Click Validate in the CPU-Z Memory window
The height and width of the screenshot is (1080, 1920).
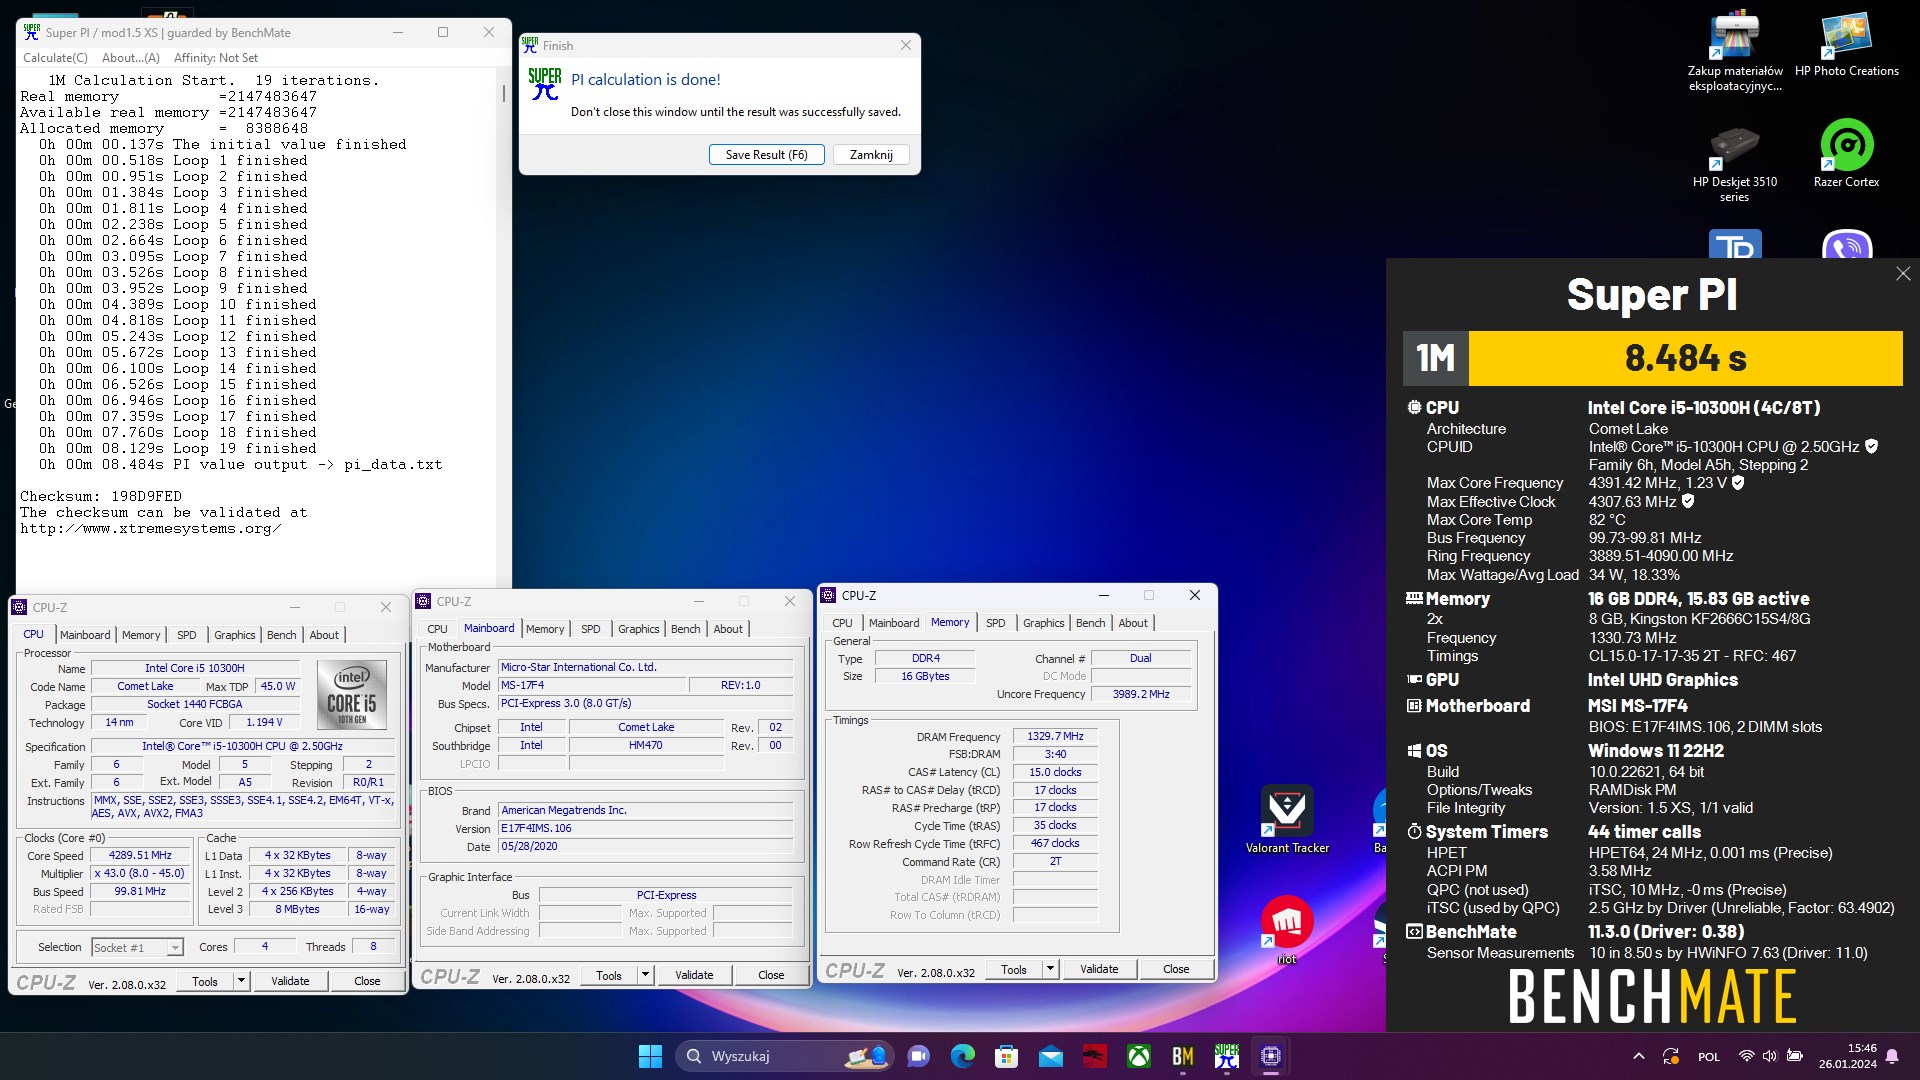tap(1099, 969)
